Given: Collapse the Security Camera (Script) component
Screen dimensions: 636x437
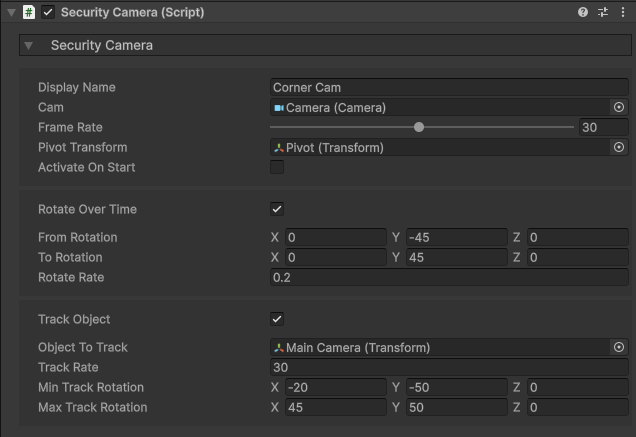Looking at the screenshot, I should click(11, 12).
